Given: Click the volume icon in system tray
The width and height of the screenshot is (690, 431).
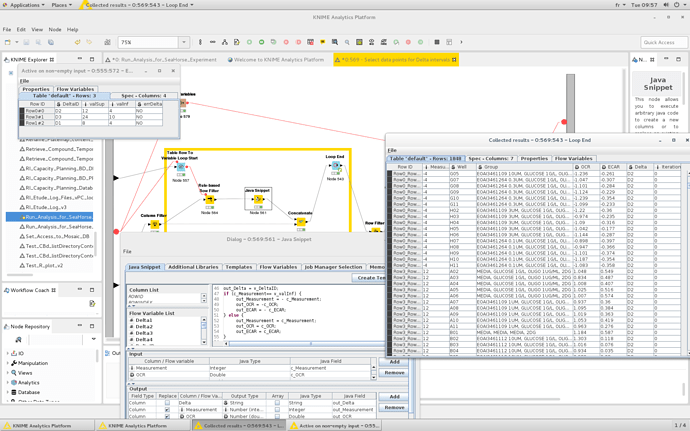Looking at the screenshot, I should pyautogui.click(x=666, y=5).
